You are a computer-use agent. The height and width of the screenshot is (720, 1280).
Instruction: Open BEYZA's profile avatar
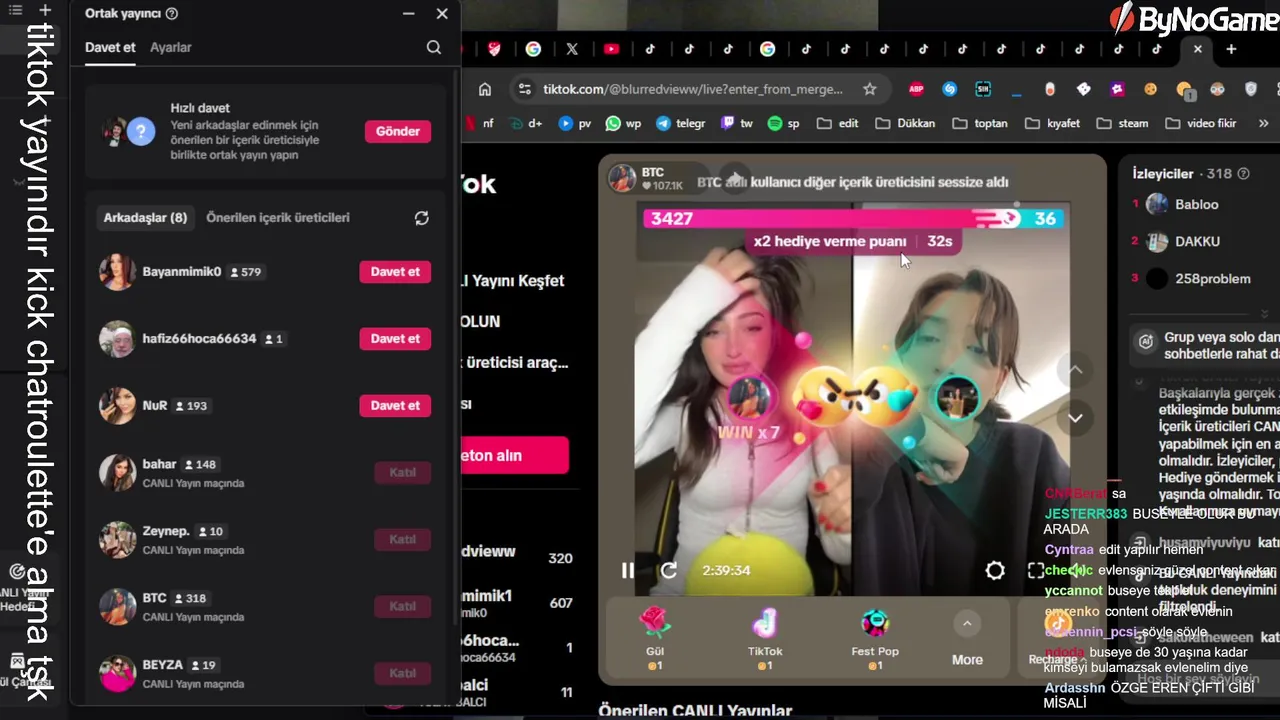(x=118, y=674)
